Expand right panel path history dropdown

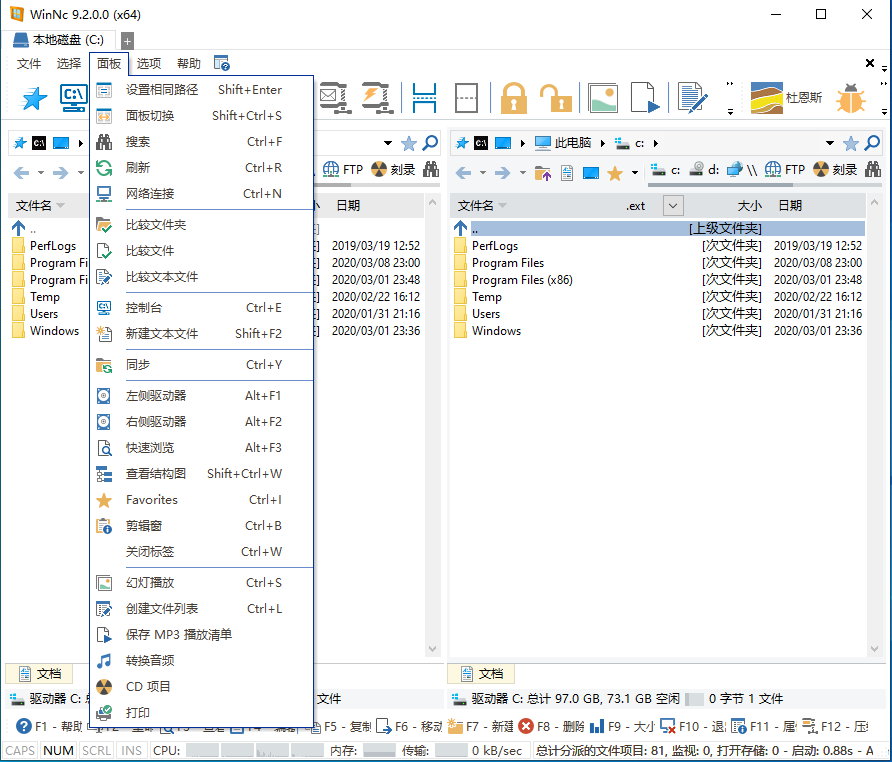(829, 143)
